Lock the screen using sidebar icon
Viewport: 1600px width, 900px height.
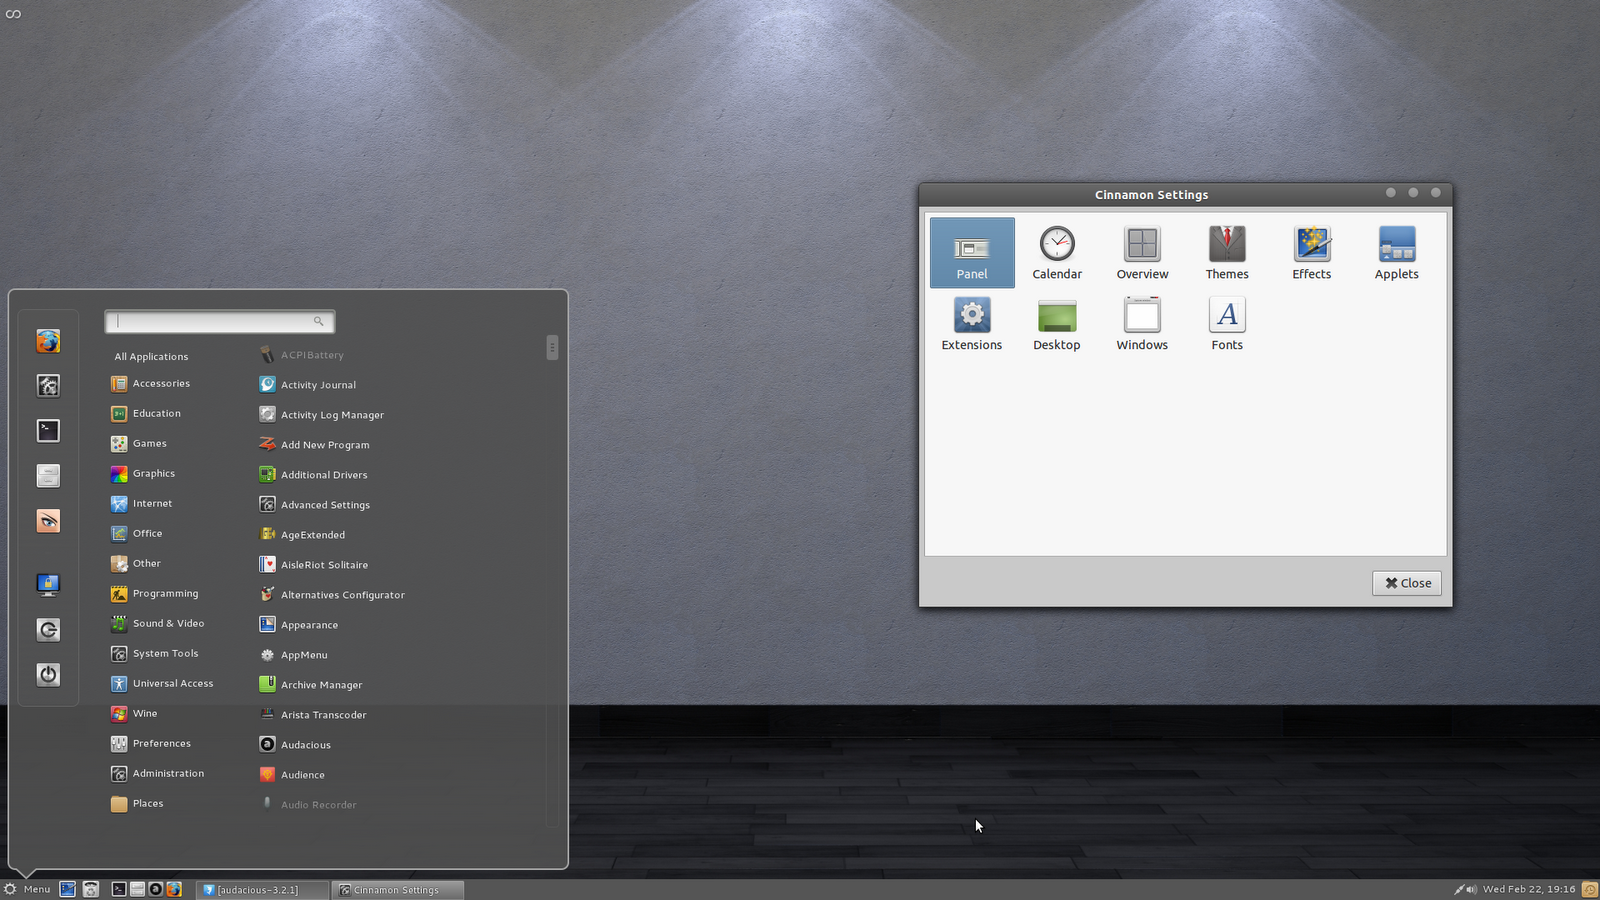click(48, 584)
